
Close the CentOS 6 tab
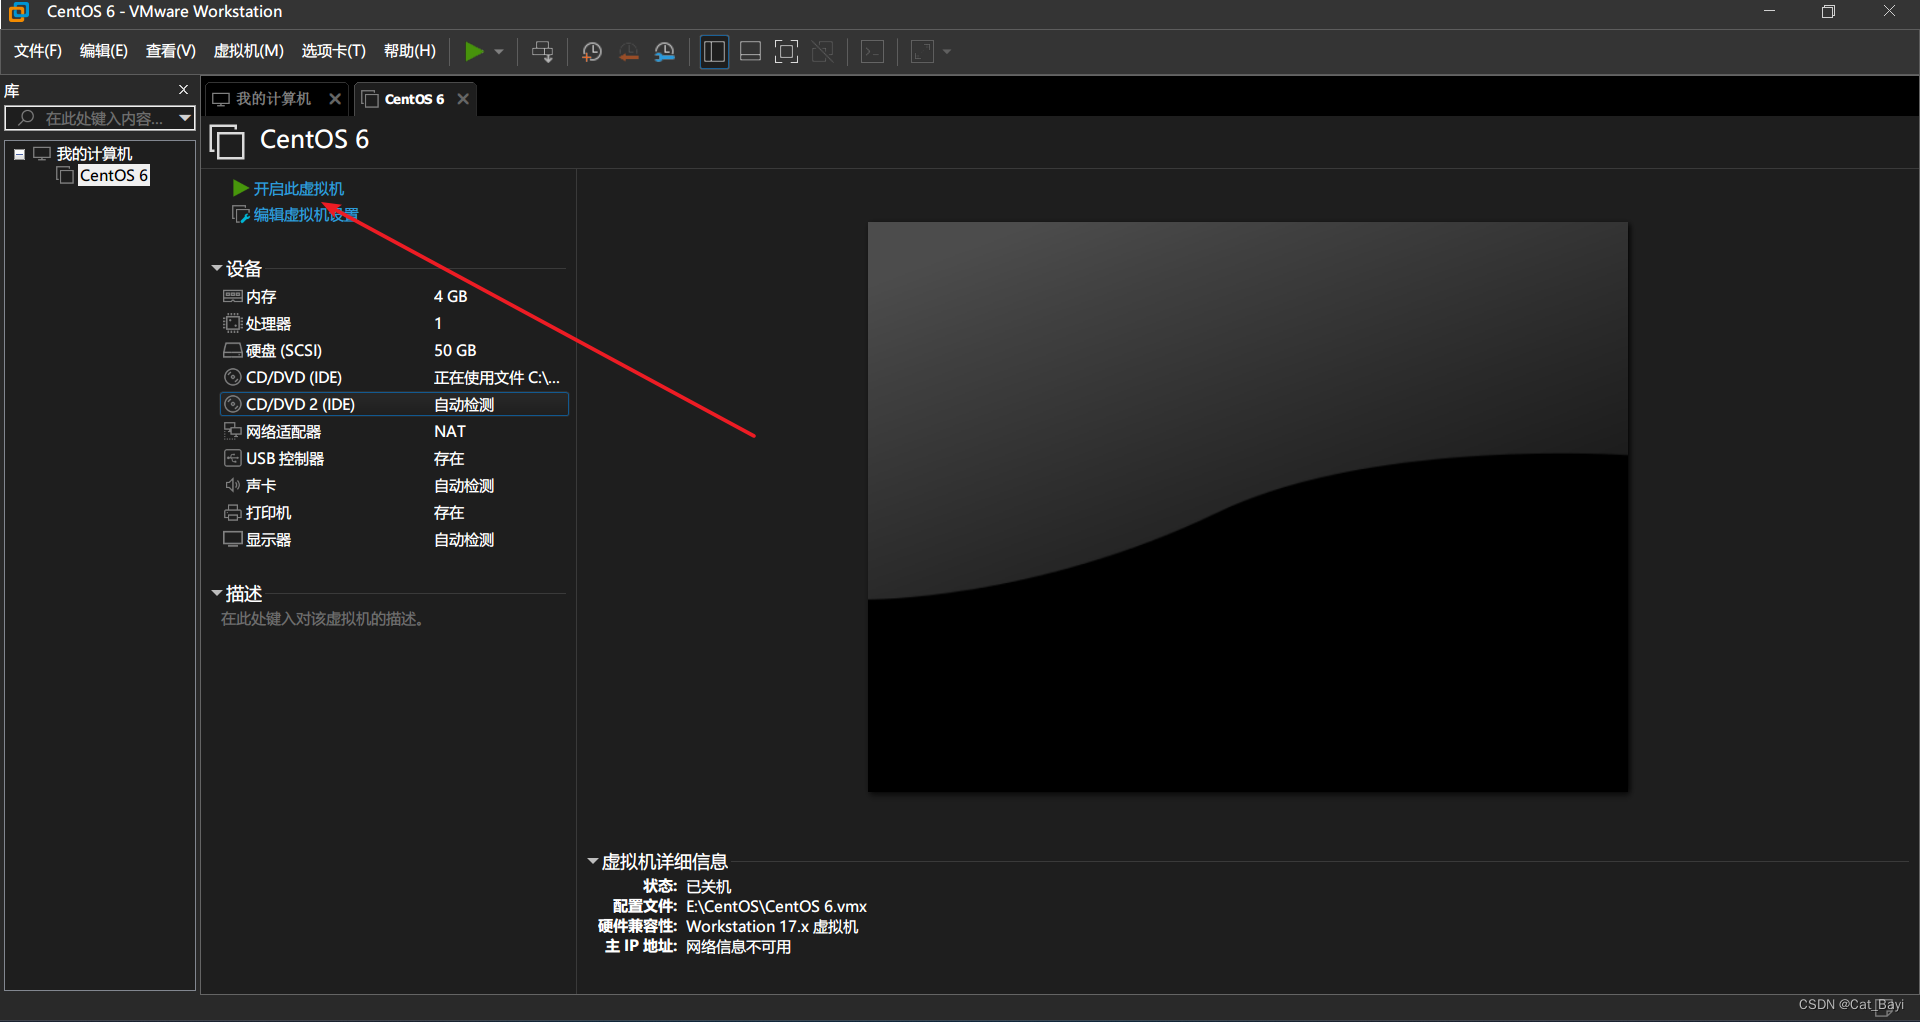point(463,99)
